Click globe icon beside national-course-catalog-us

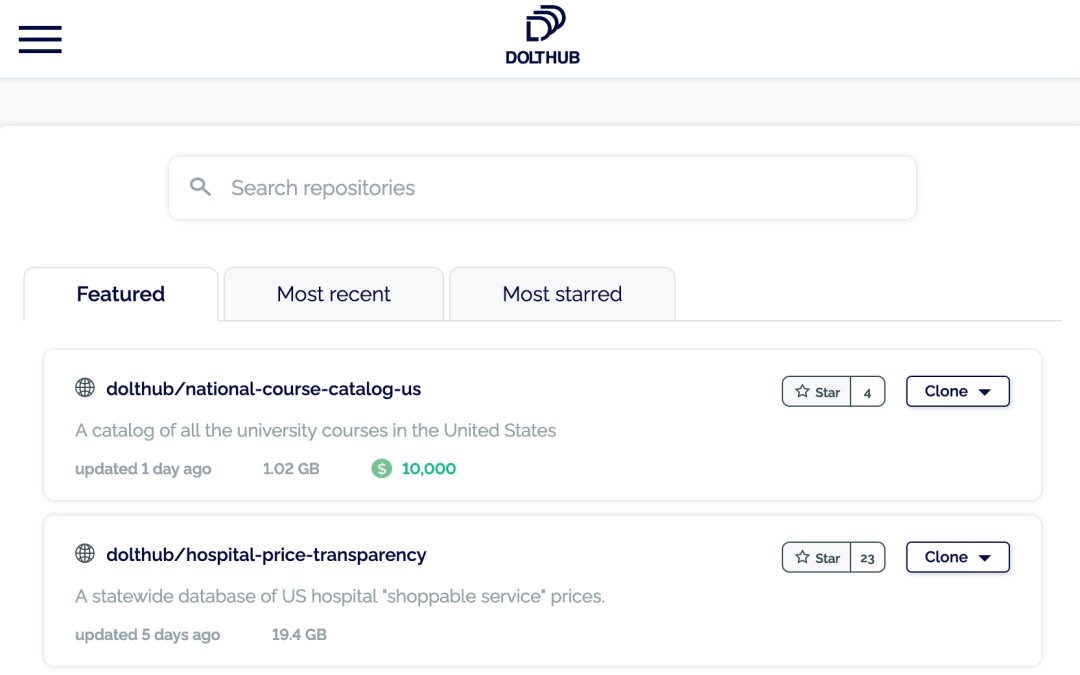coord(85,388)
